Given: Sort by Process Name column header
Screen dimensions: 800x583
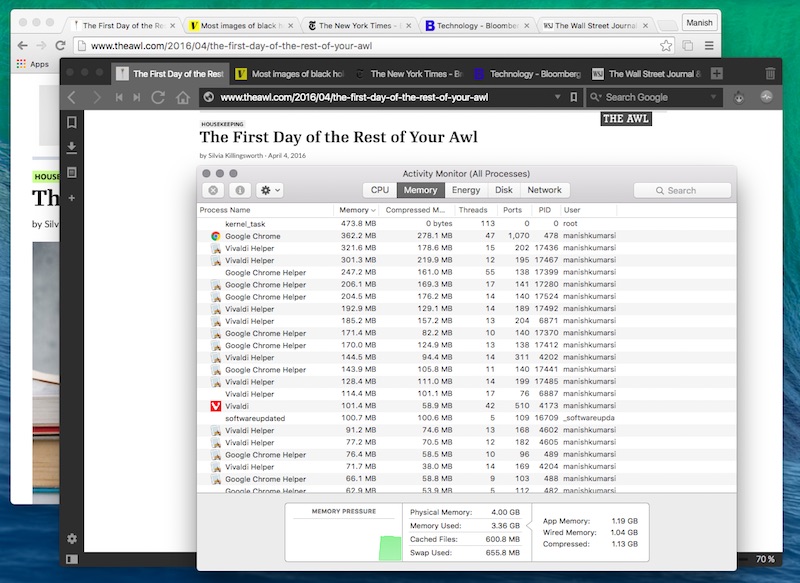Looking at the screenshot, I should click(x=265, y=210).
